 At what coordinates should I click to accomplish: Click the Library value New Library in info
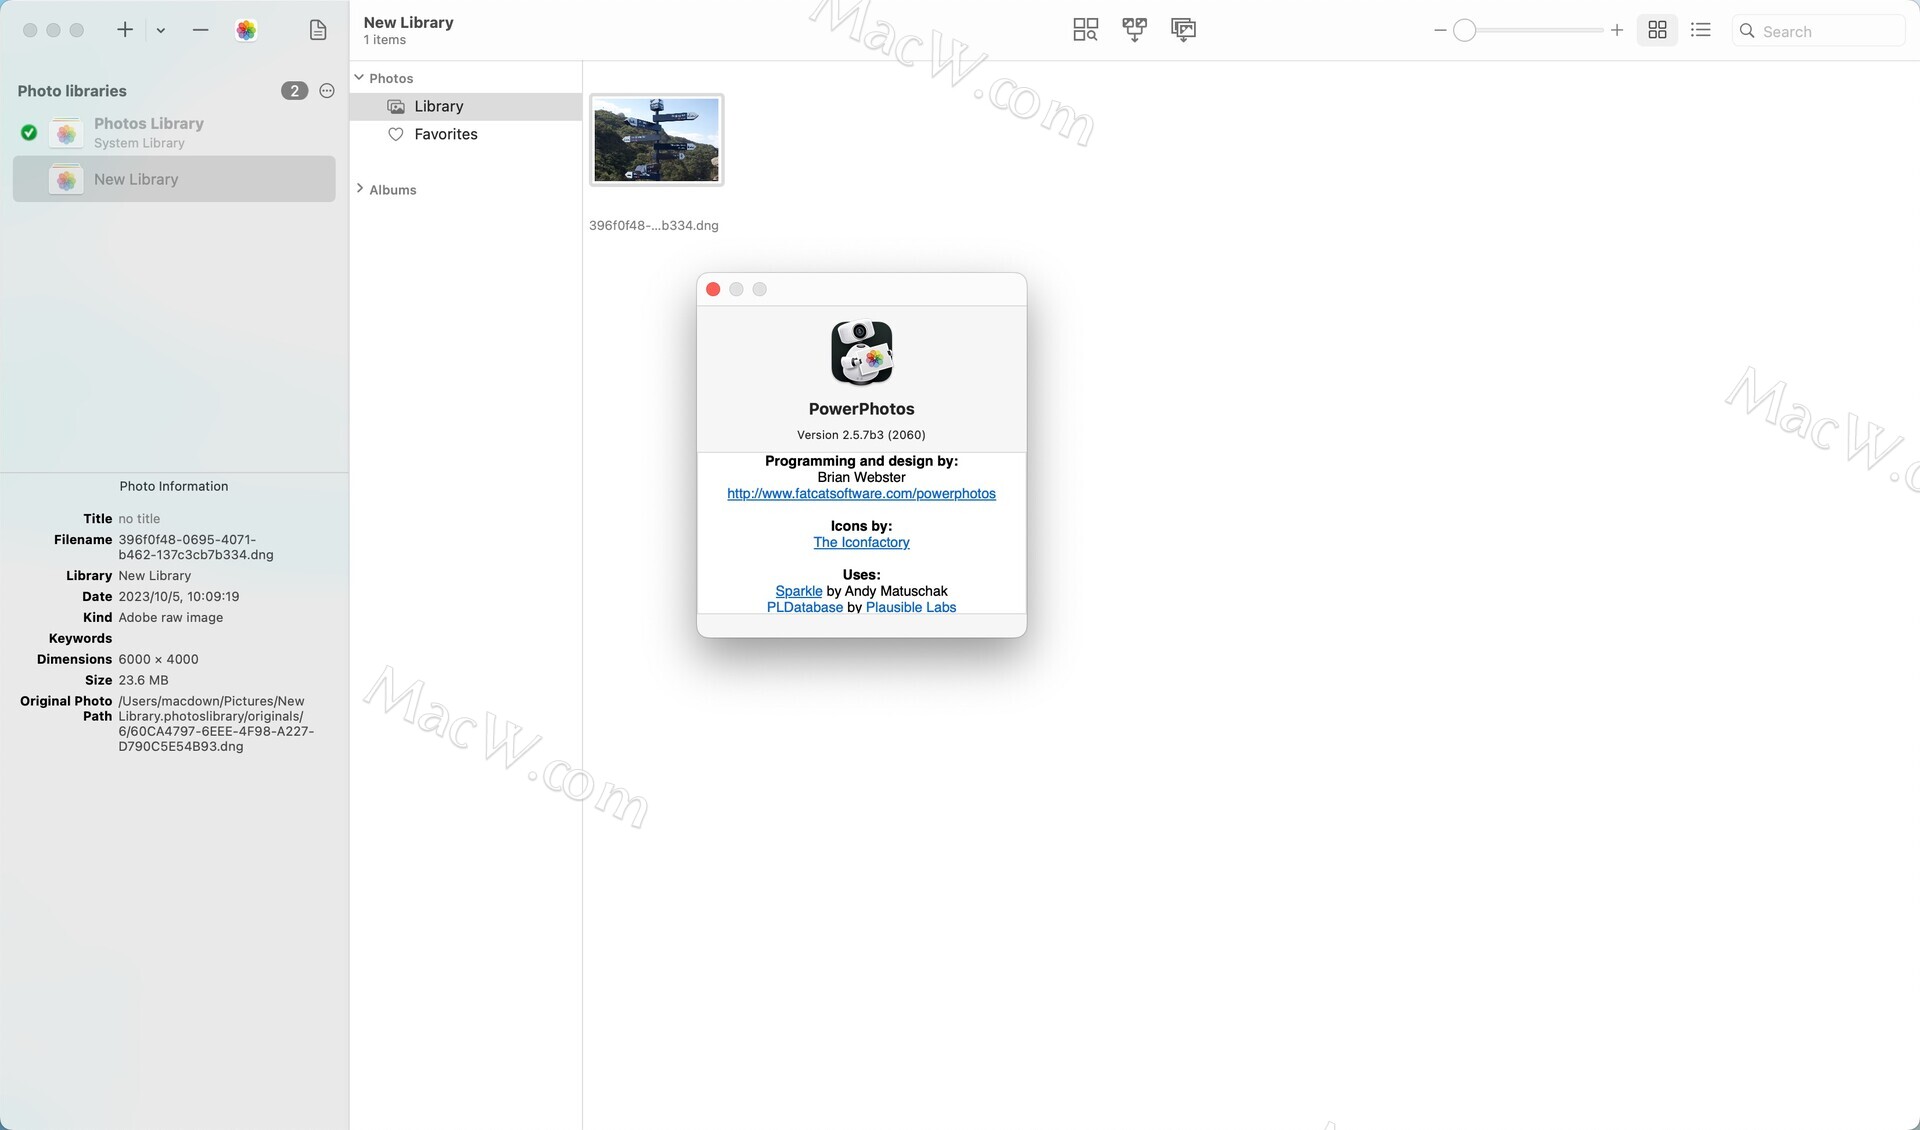click(155, 575)
